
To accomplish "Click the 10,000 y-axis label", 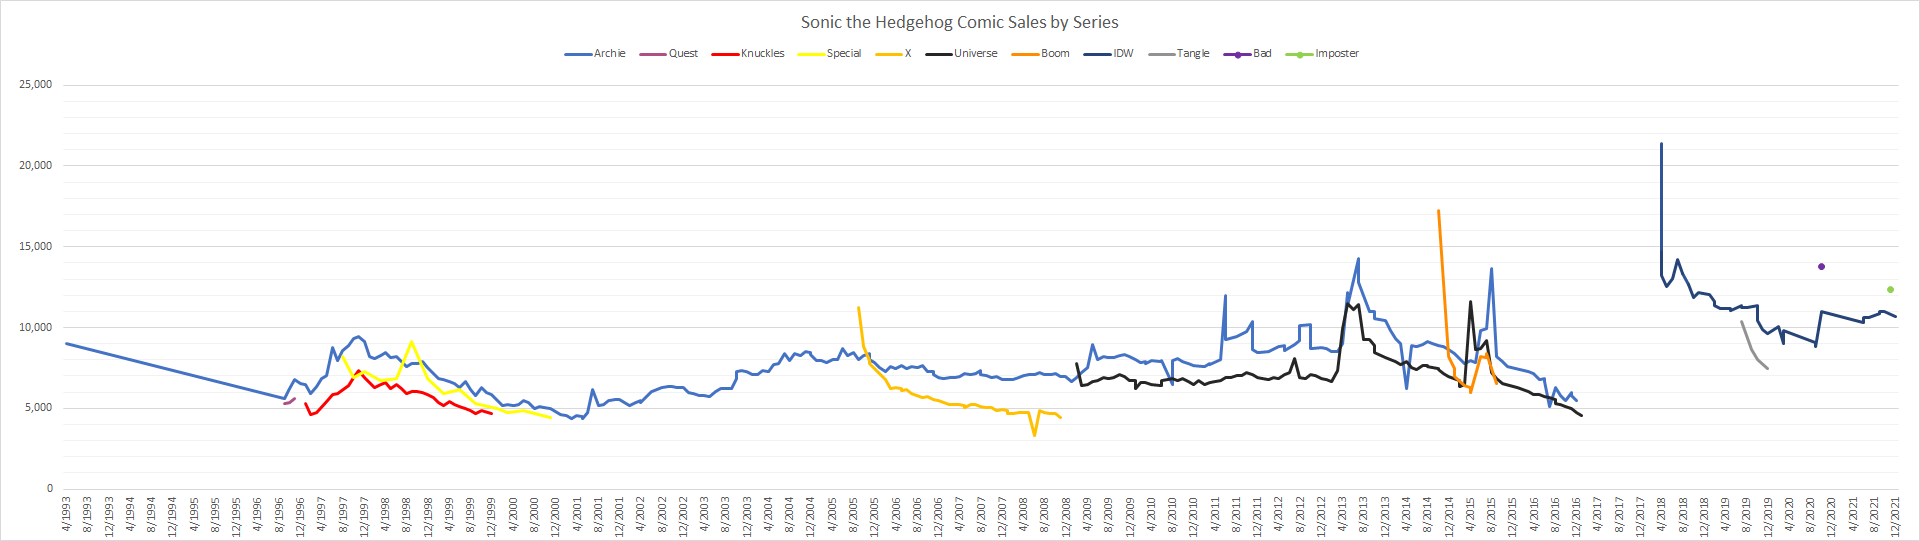I will coord(36,328).
